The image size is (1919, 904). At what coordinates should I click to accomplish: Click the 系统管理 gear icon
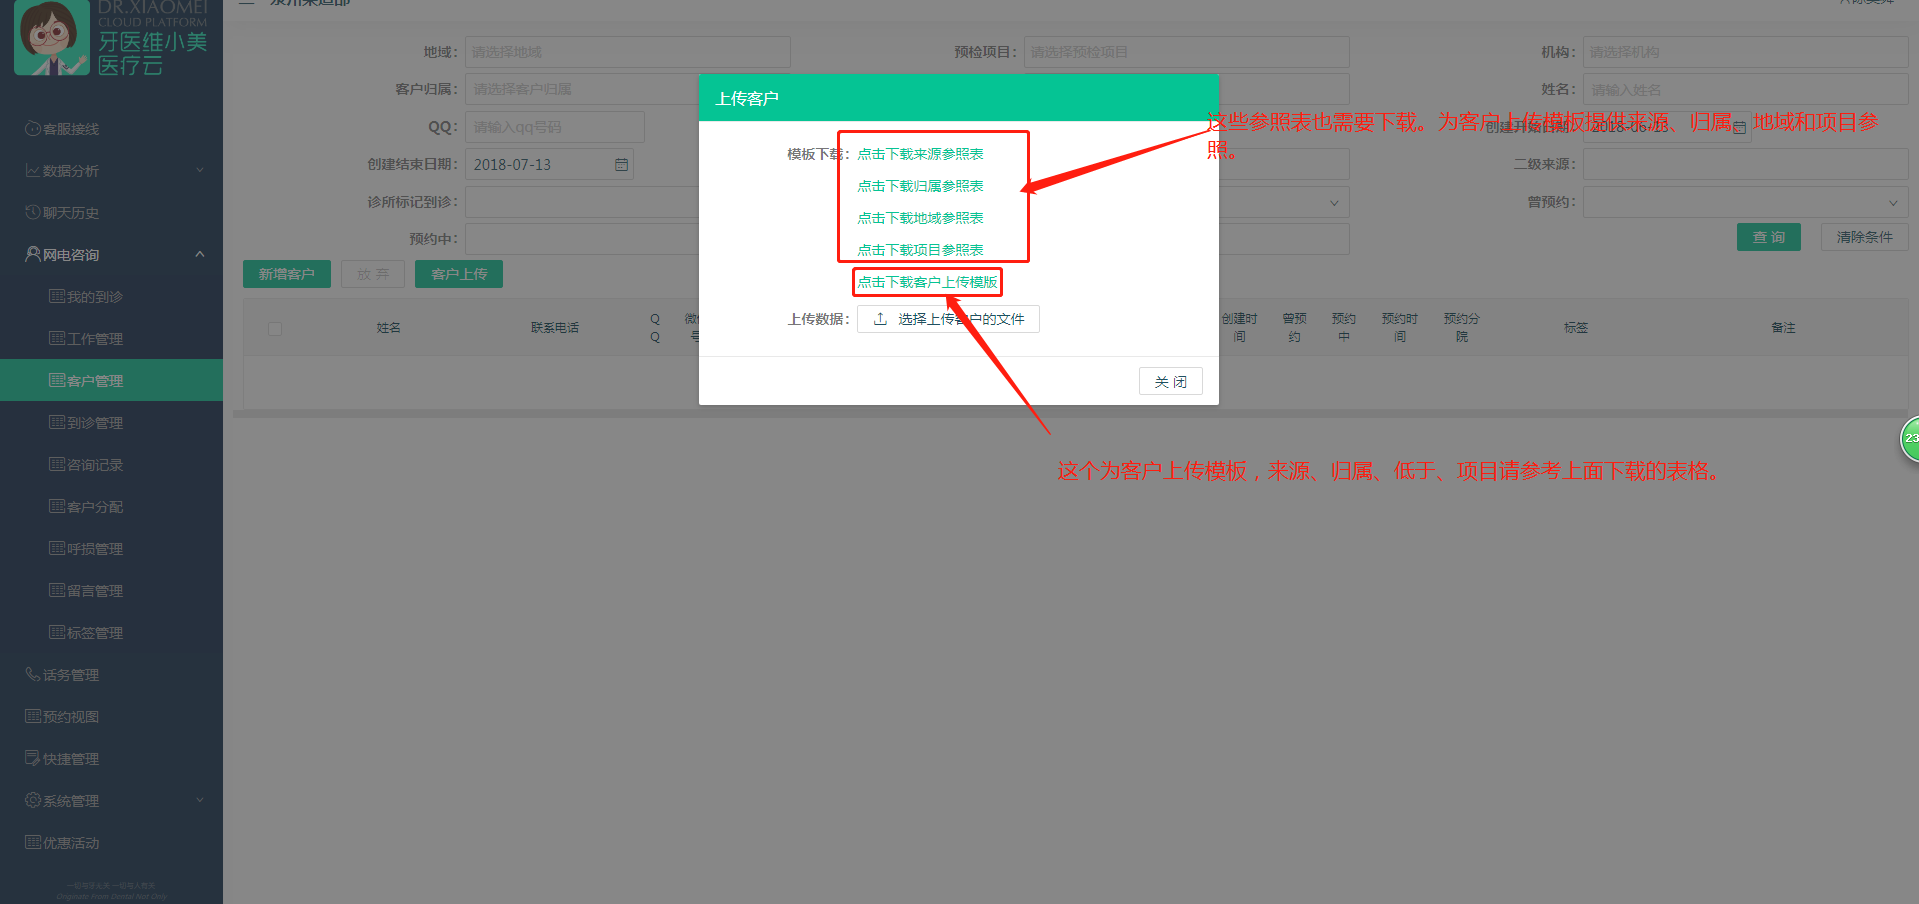tap(32, 801)
